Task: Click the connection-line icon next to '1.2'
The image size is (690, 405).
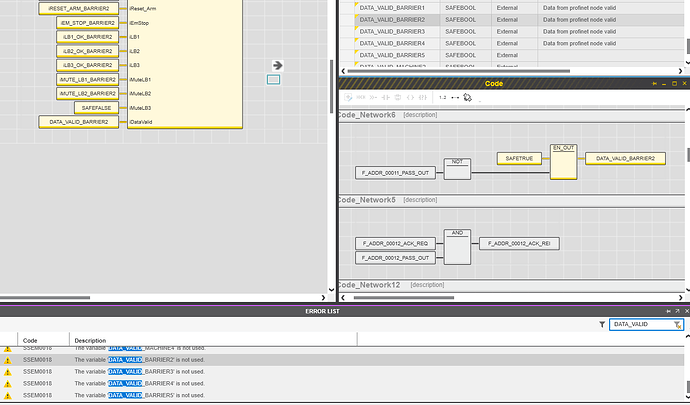Action: coord(455,97)
